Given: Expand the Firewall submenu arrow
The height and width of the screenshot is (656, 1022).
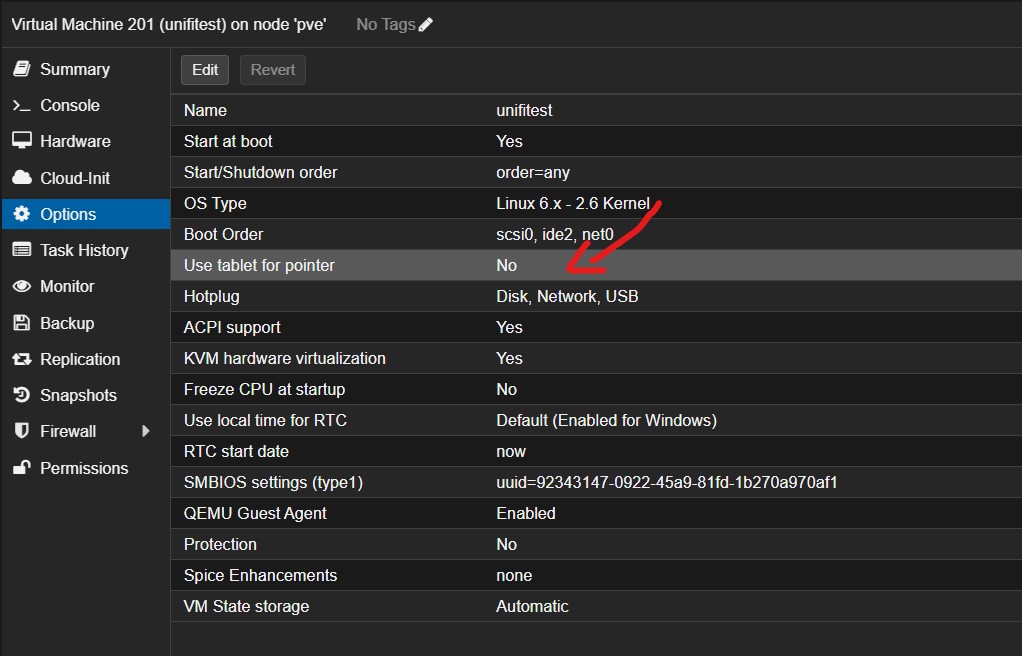Looking at the screenshot, I should pos(146,431).
